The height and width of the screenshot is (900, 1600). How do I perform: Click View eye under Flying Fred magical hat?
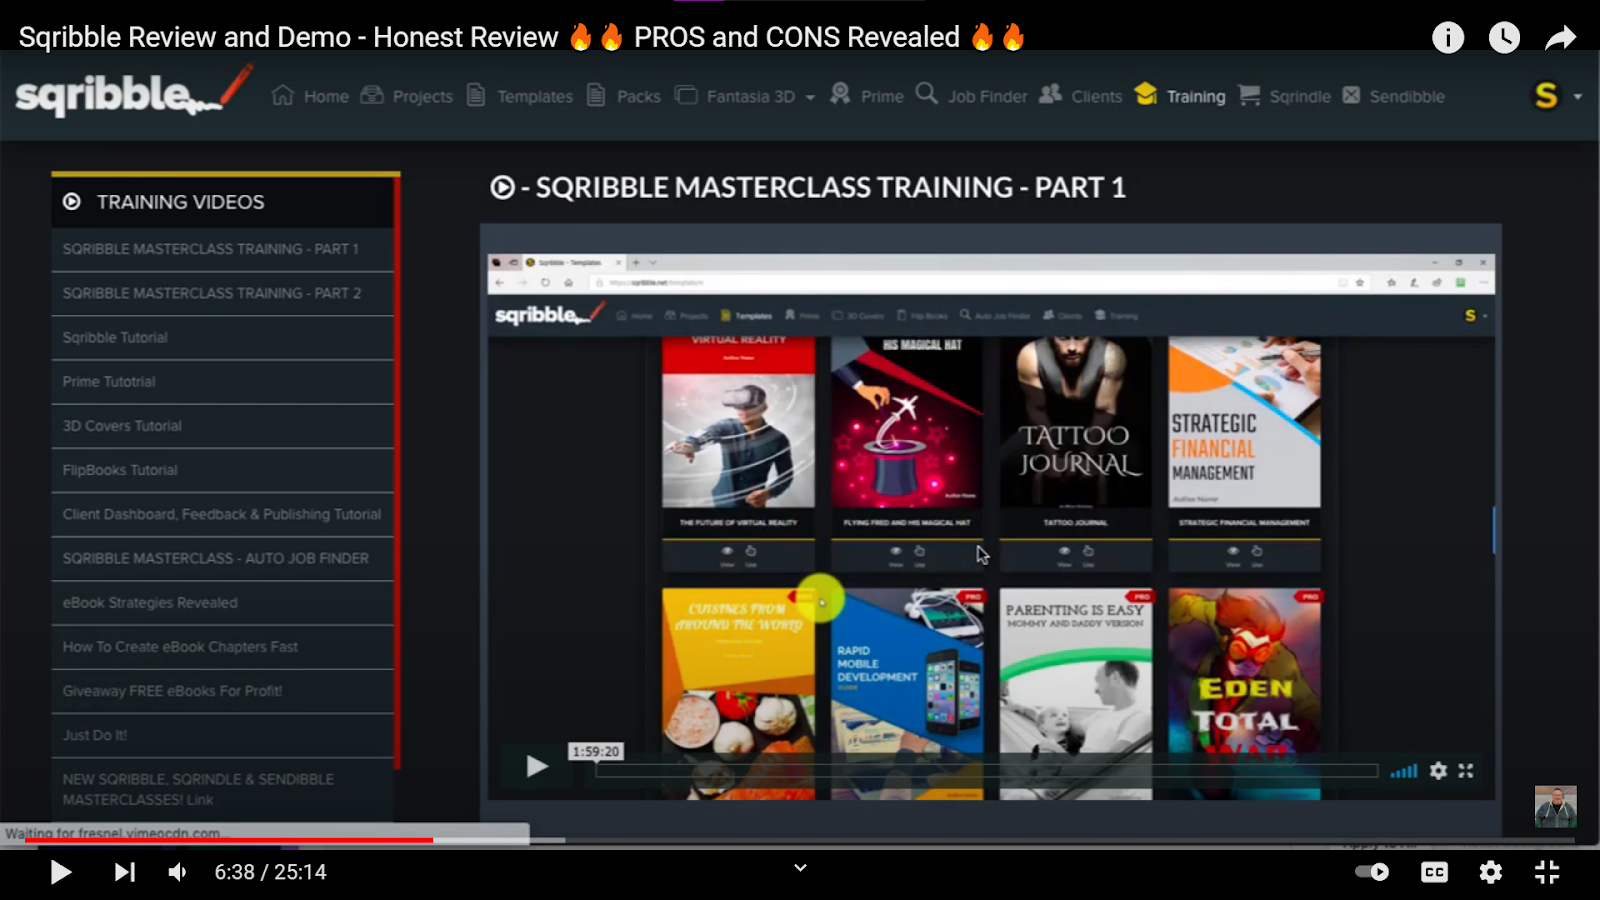tap(895, 552)
